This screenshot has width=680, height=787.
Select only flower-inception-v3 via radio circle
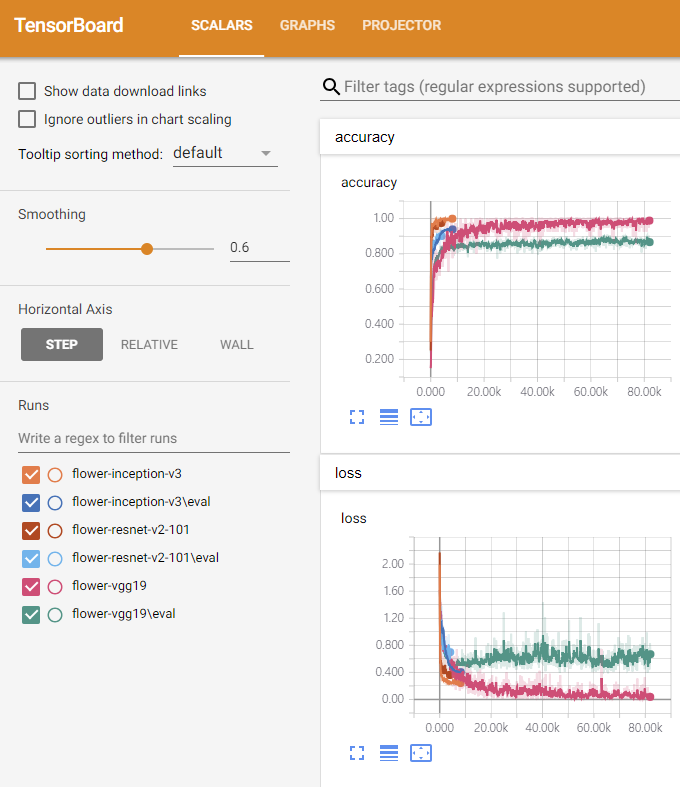click(55, 475)
